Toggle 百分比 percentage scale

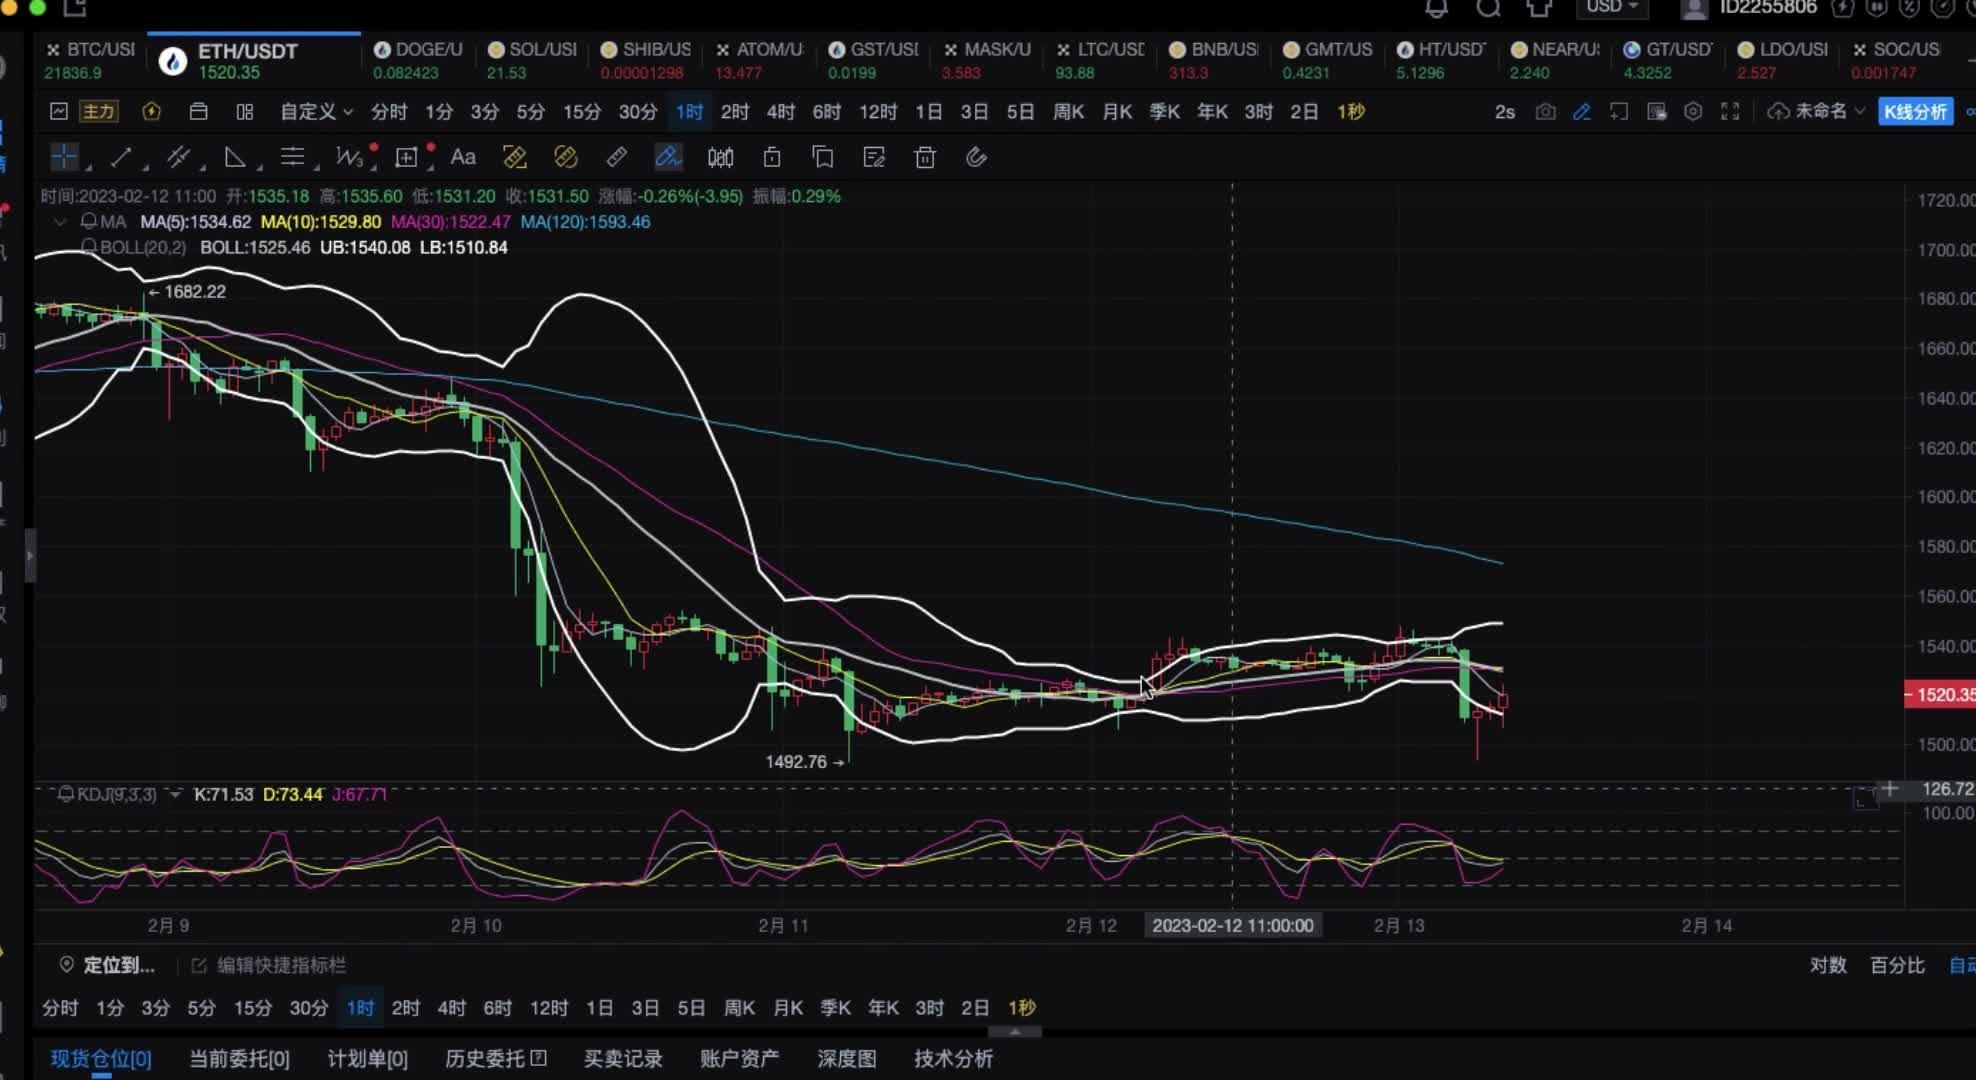pos(1897,965)
